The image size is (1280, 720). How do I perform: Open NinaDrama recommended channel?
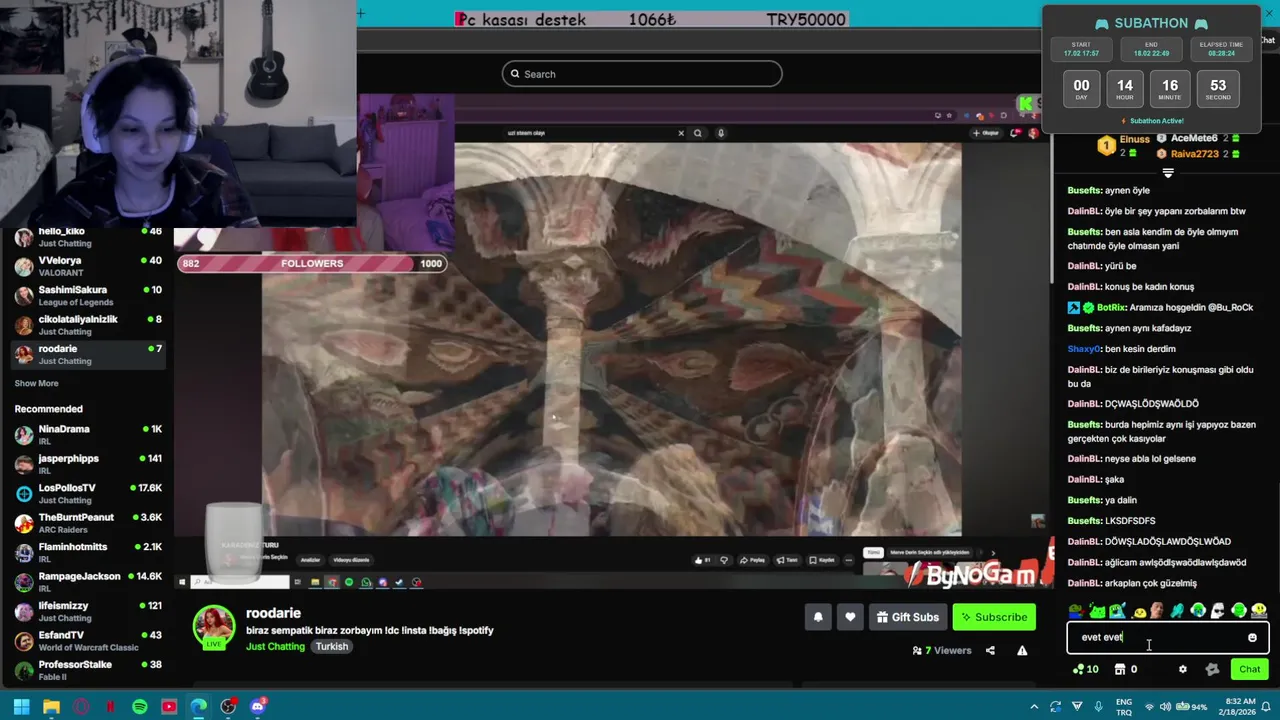(x=88, y=435)
